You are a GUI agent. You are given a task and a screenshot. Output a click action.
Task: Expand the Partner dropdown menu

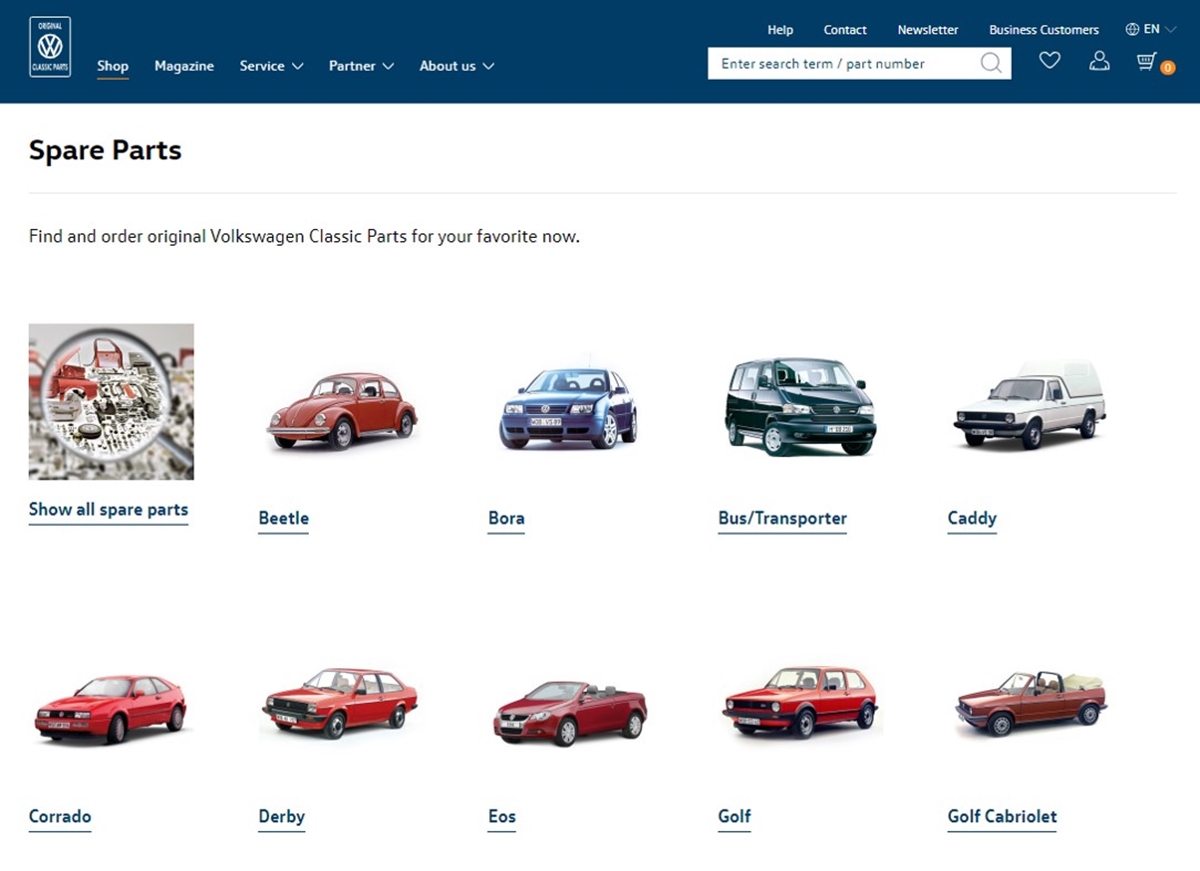(361, 66)
